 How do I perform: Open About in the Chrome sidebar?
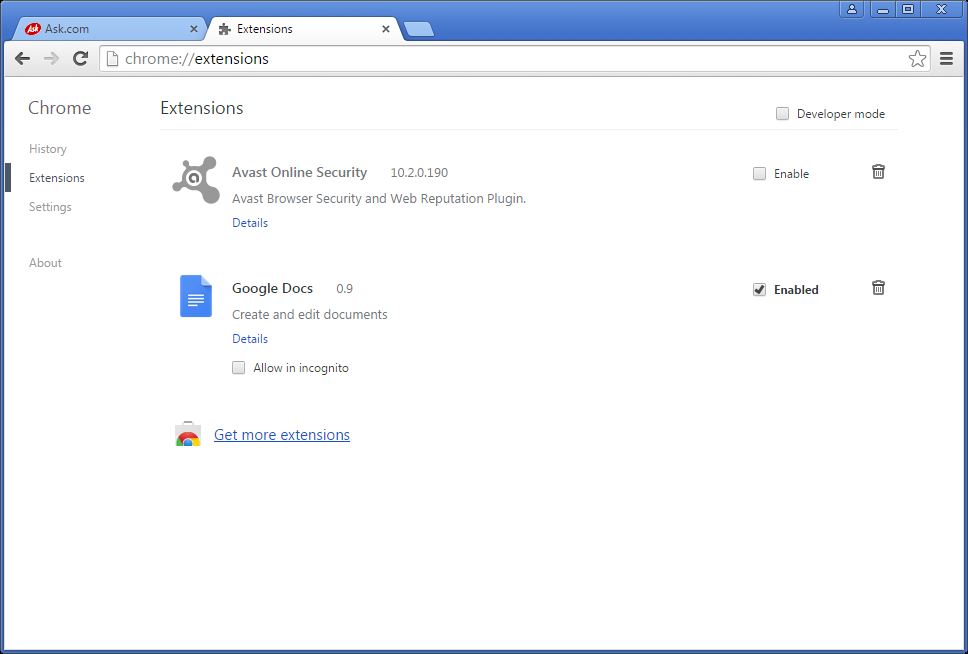point(45,263)
